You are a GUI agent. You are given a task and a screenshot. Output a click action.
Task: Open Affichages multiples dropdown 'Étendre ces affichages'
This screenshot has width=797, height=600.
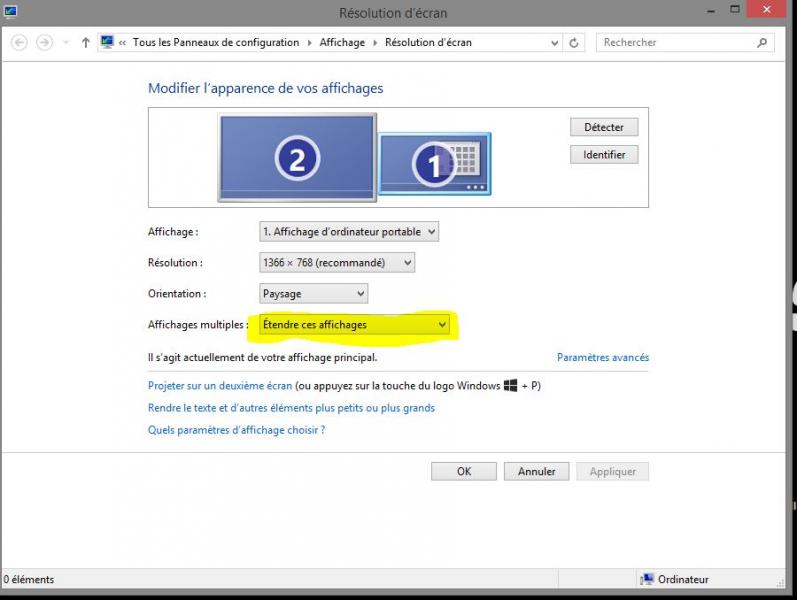(x=354, y=324)
